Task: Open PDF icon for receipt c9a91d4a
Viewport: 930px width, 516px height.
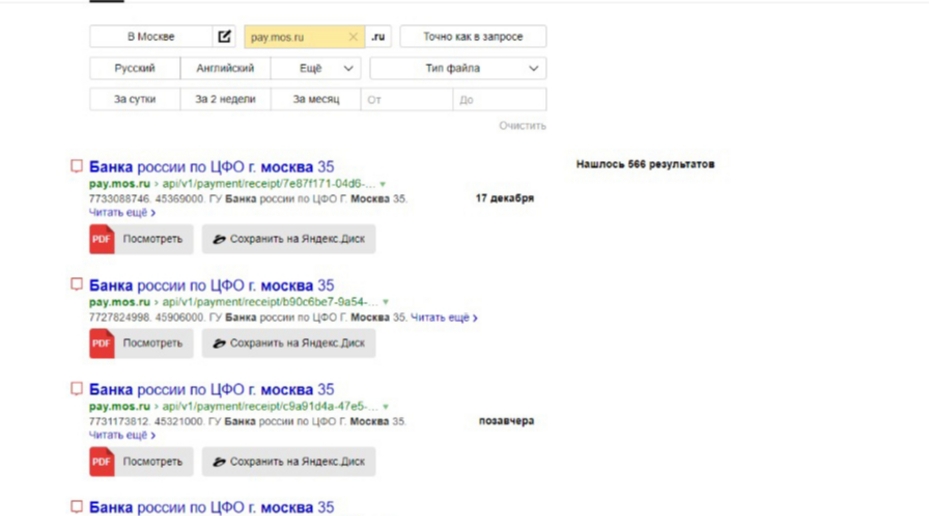Action: pos(102,461)
